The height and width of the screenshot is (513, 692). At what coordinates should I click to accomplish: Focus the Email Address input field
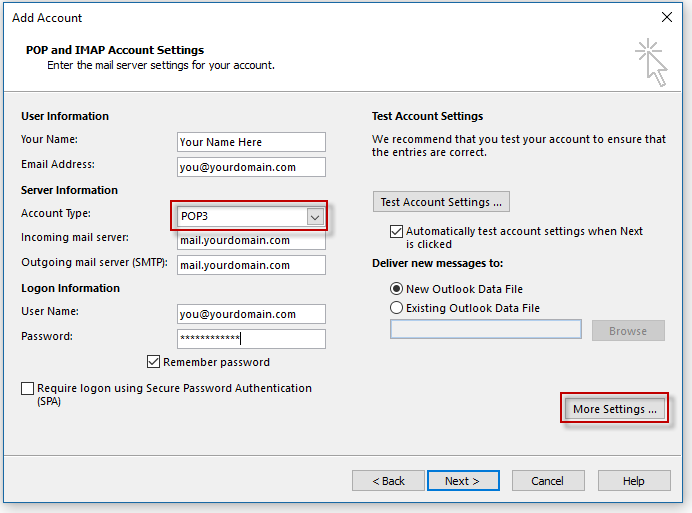coord(251,167)
